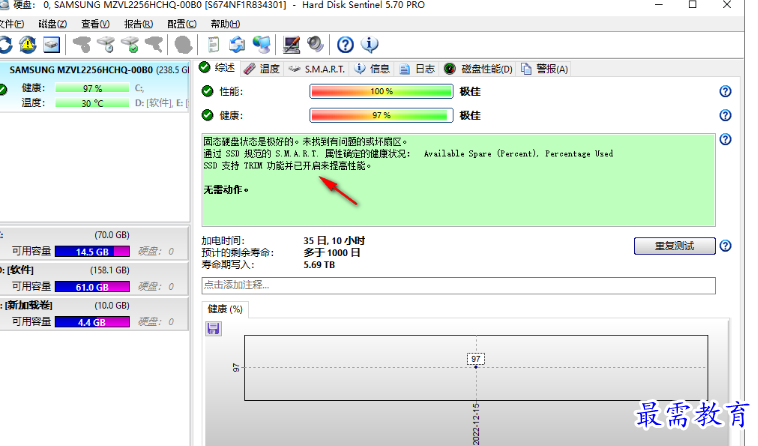Open the 文件(F) menu
758x446 pixels.
(12, 24)
